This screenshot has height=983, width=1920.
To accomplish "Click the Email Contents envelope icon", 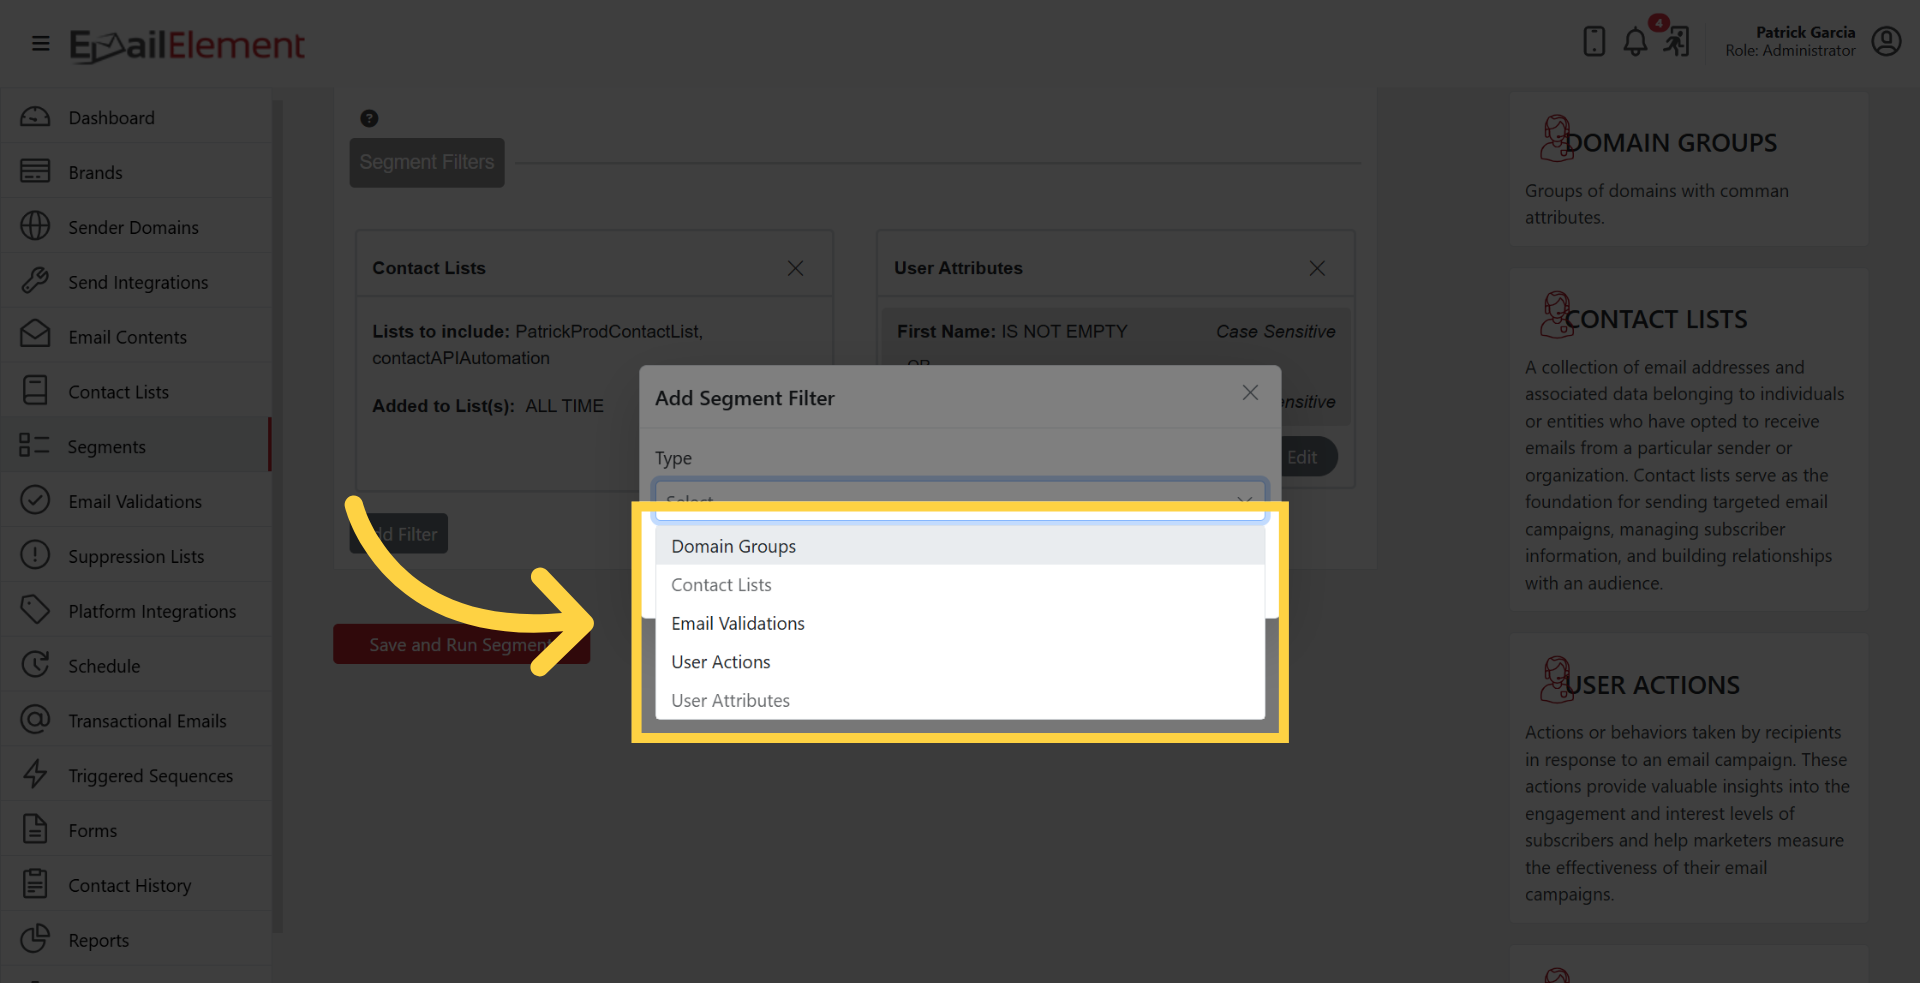I will 35,335.
